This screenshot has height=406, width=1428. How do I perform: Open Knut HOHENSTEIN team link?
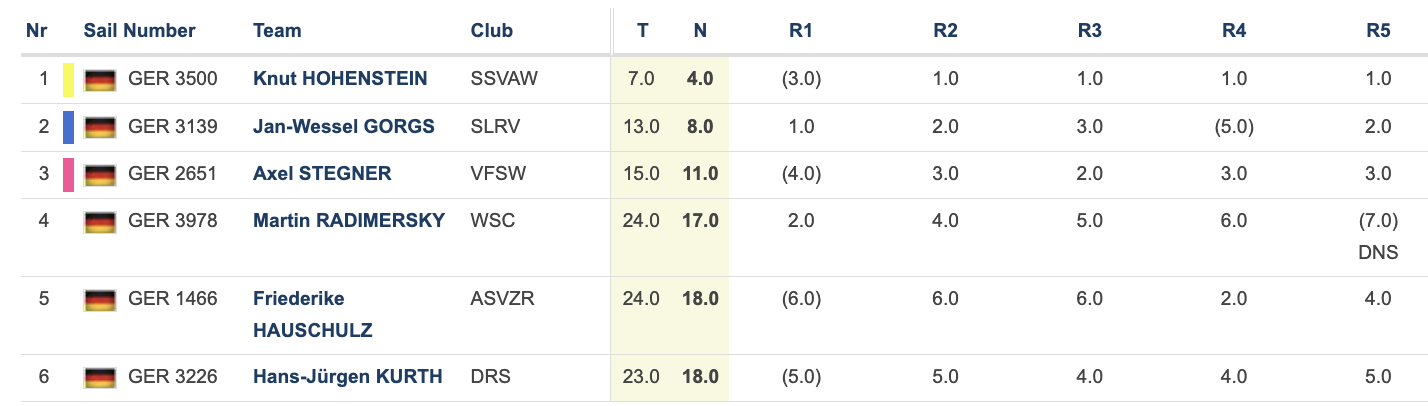340,79
